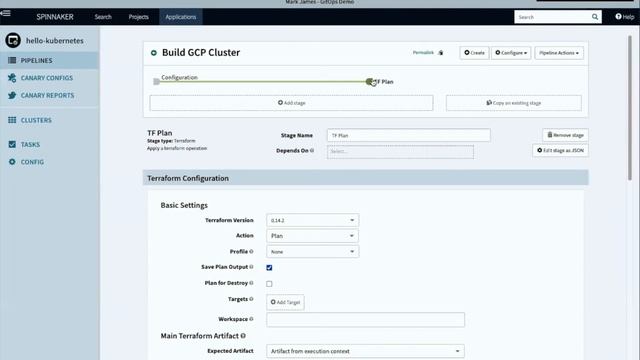Click the Canary Reports bird icon
The width and height of the screenshot is (640, 360).
(x=12, y=95)
